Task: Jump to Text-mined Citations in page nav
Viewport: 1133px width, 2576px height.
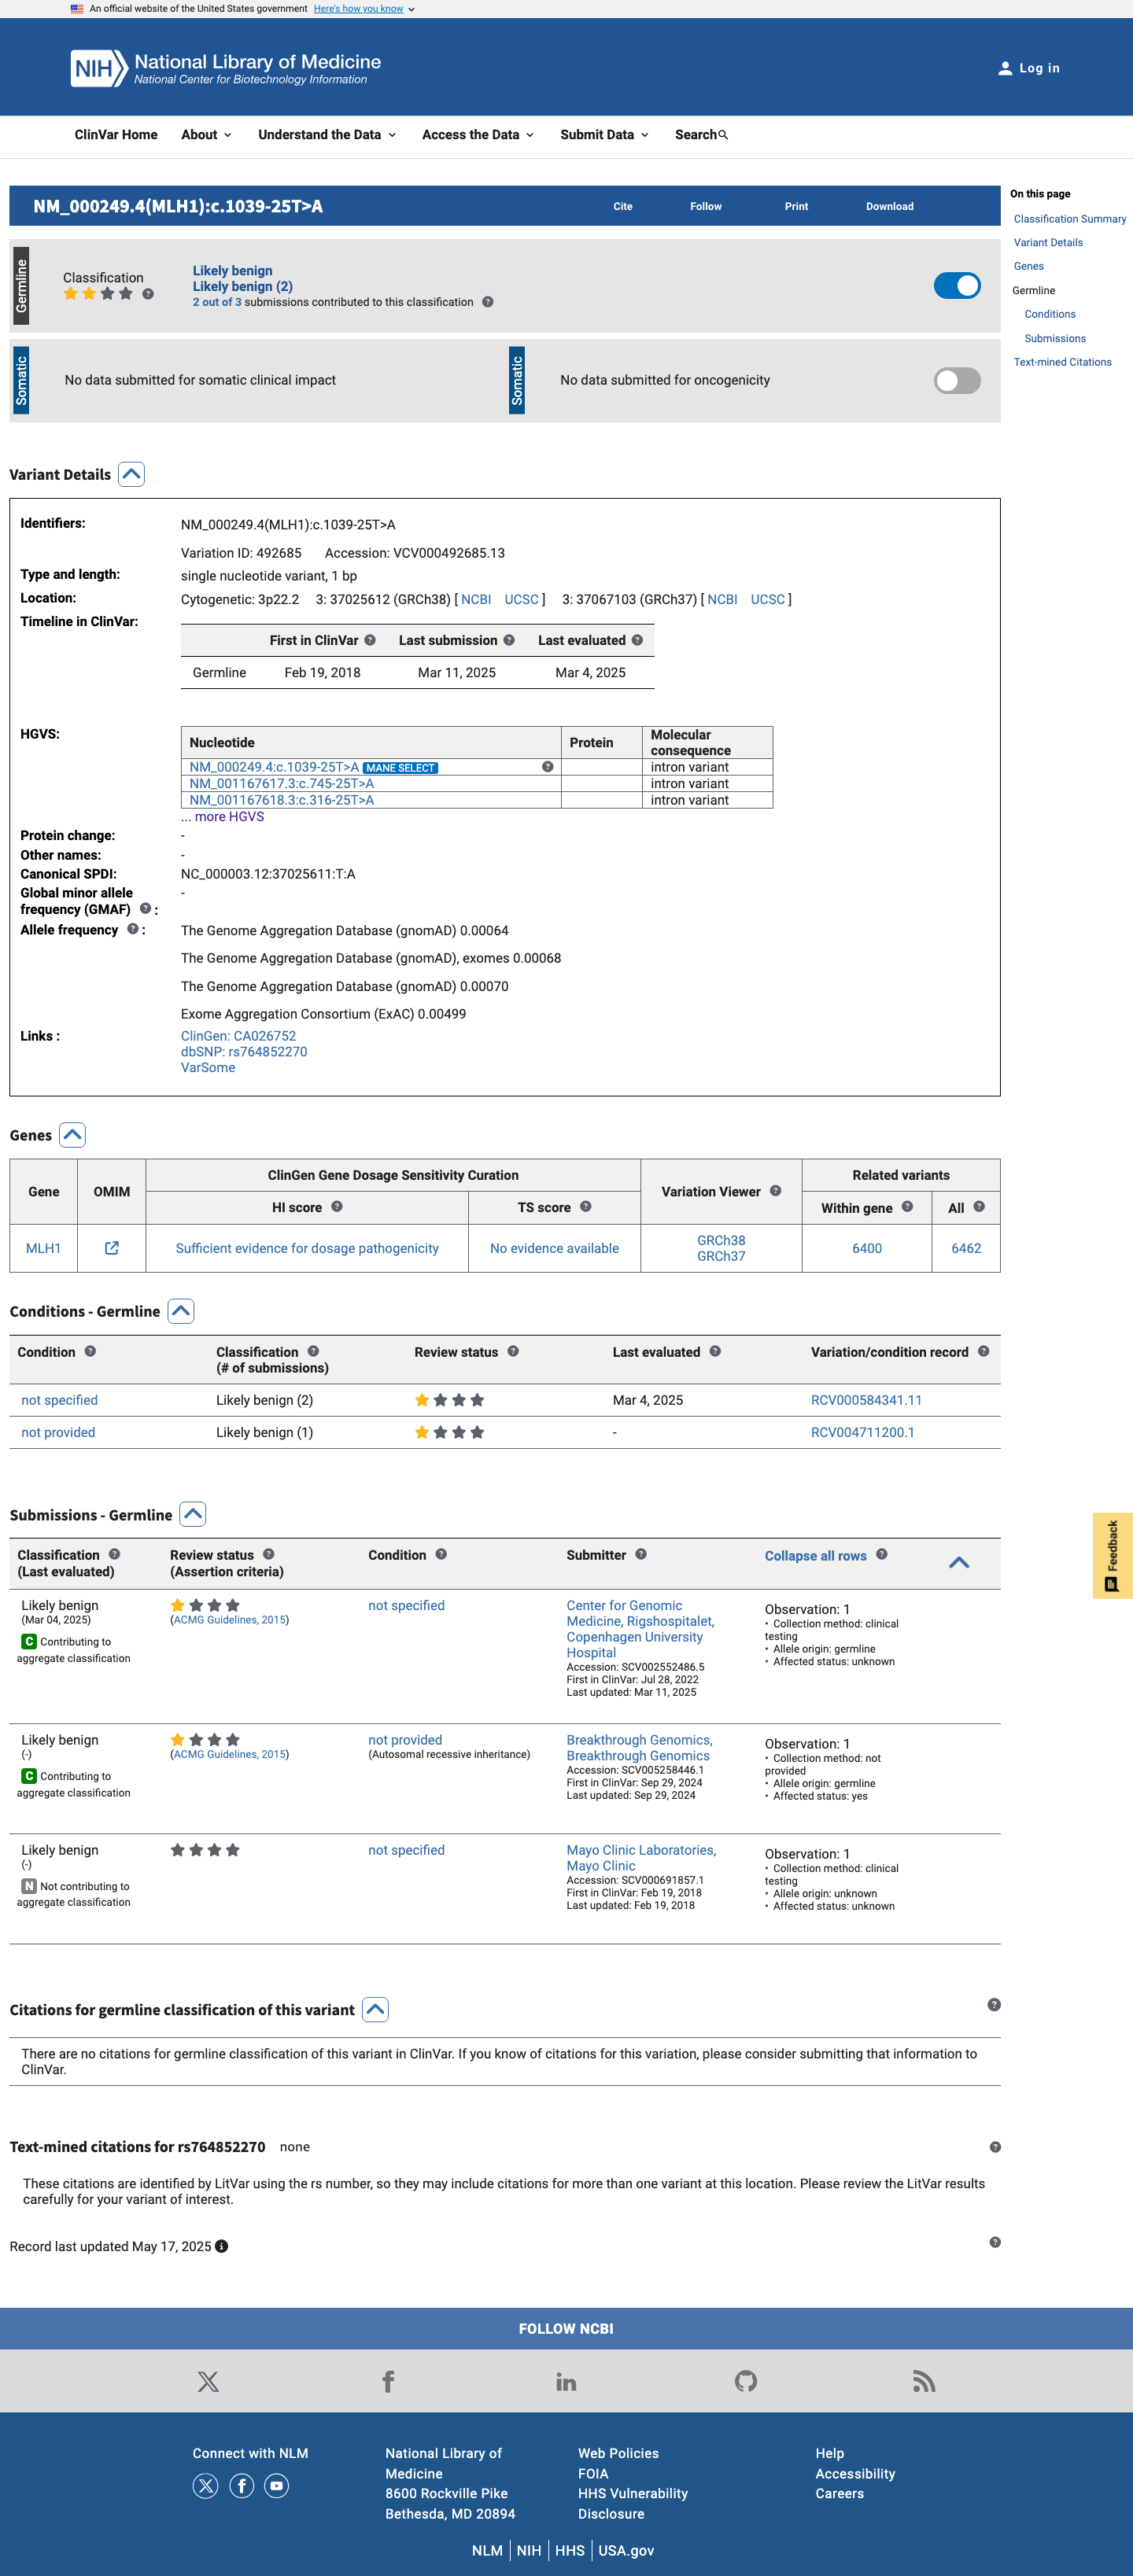Action: [1062, 362]
